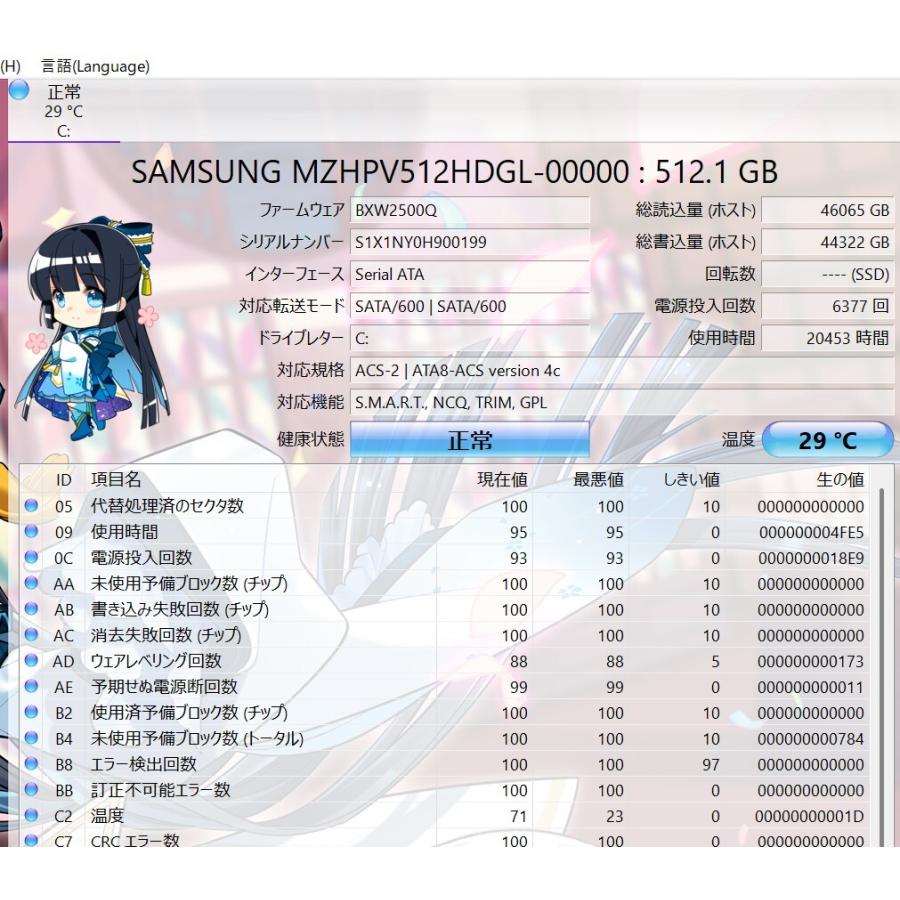Select the 予期せぬ電源断回数 row
The image size is (900, 900).
(164, 686)
